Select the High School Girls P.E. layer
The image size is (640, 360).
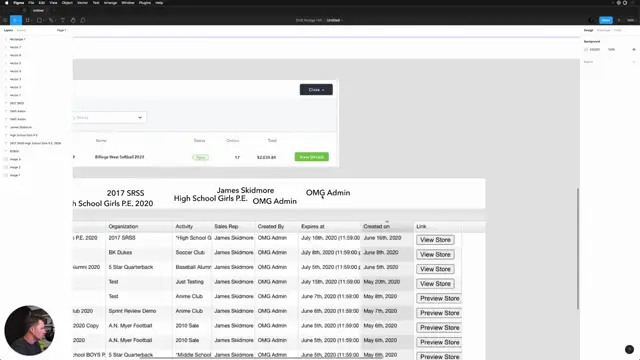tap(24, 135)
